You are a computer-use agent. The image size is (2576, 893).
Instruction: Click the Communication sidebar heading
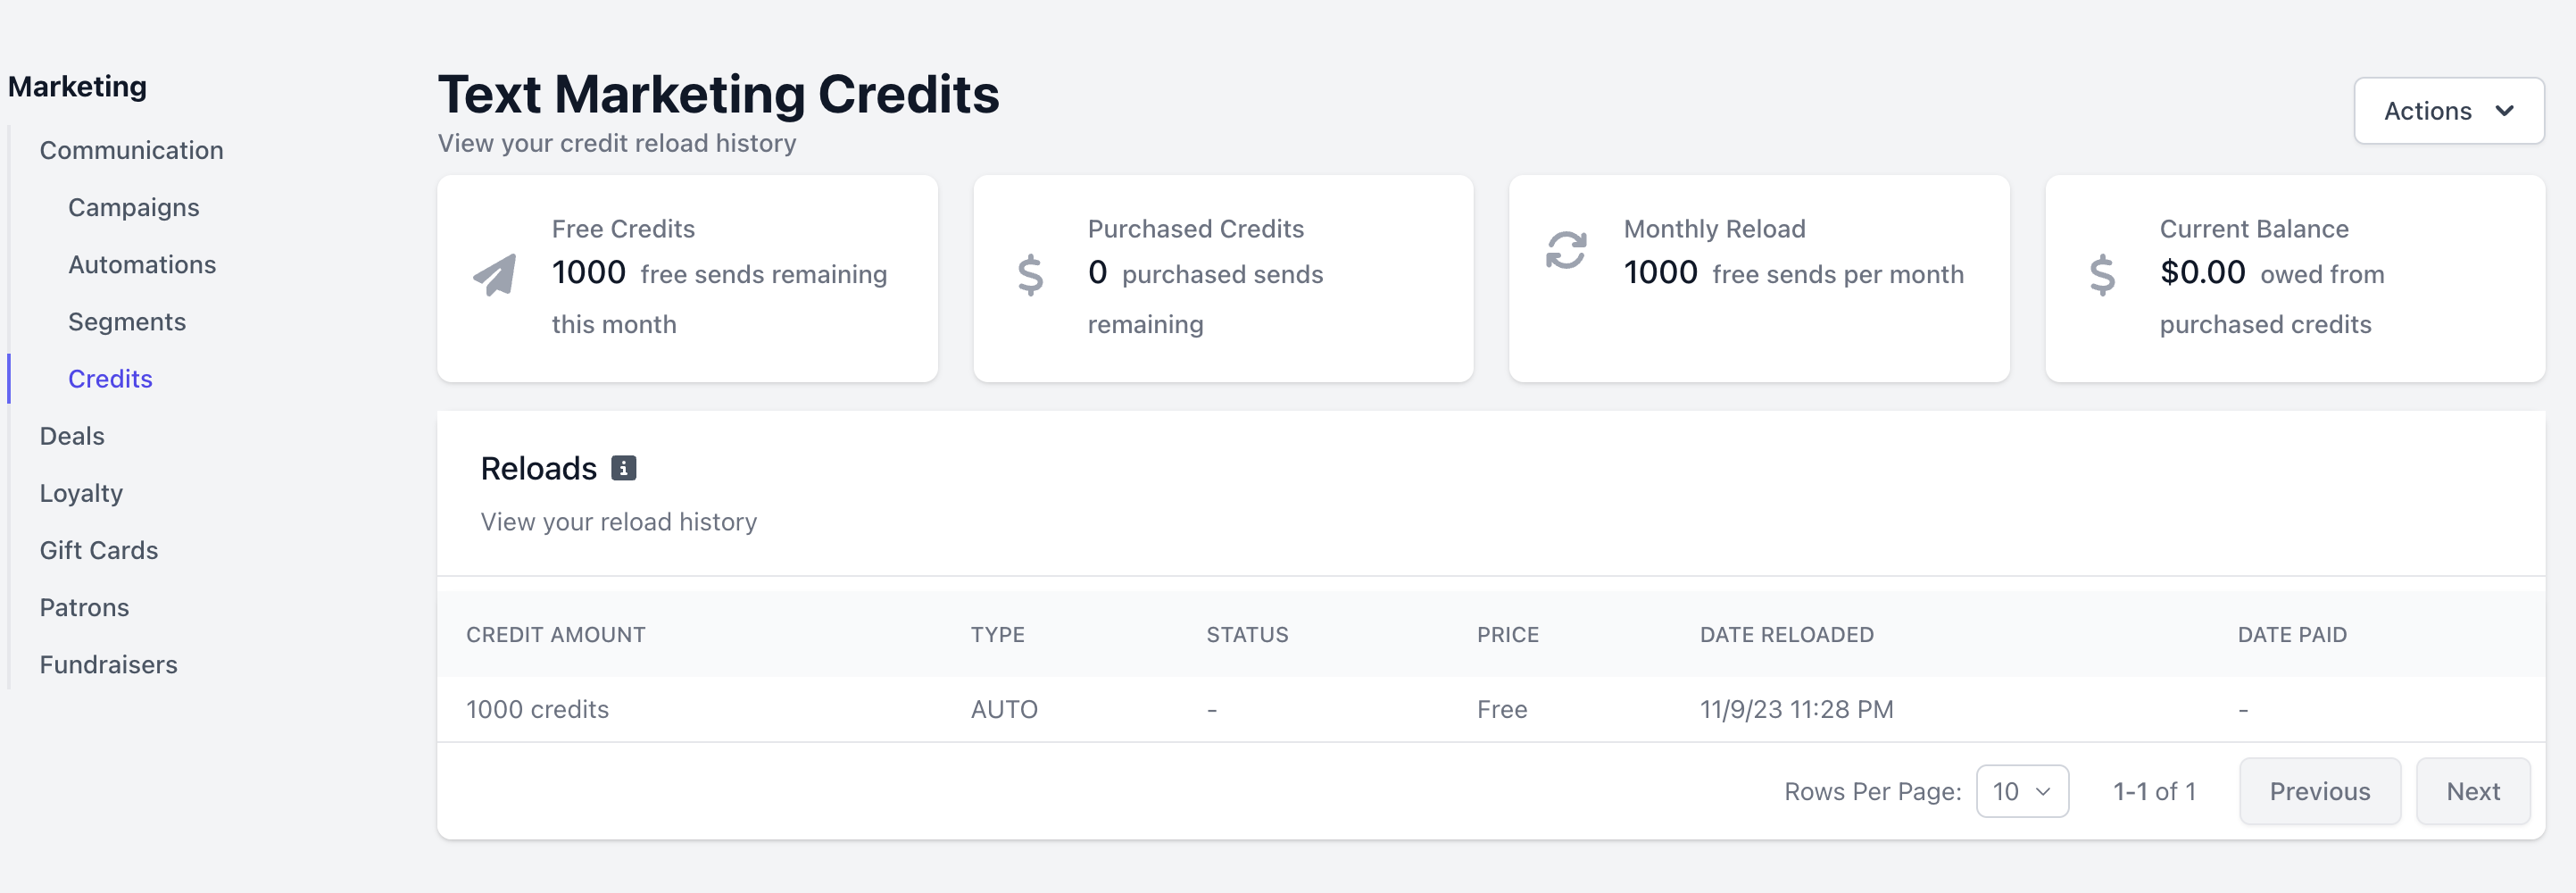[x=131, y=150]
